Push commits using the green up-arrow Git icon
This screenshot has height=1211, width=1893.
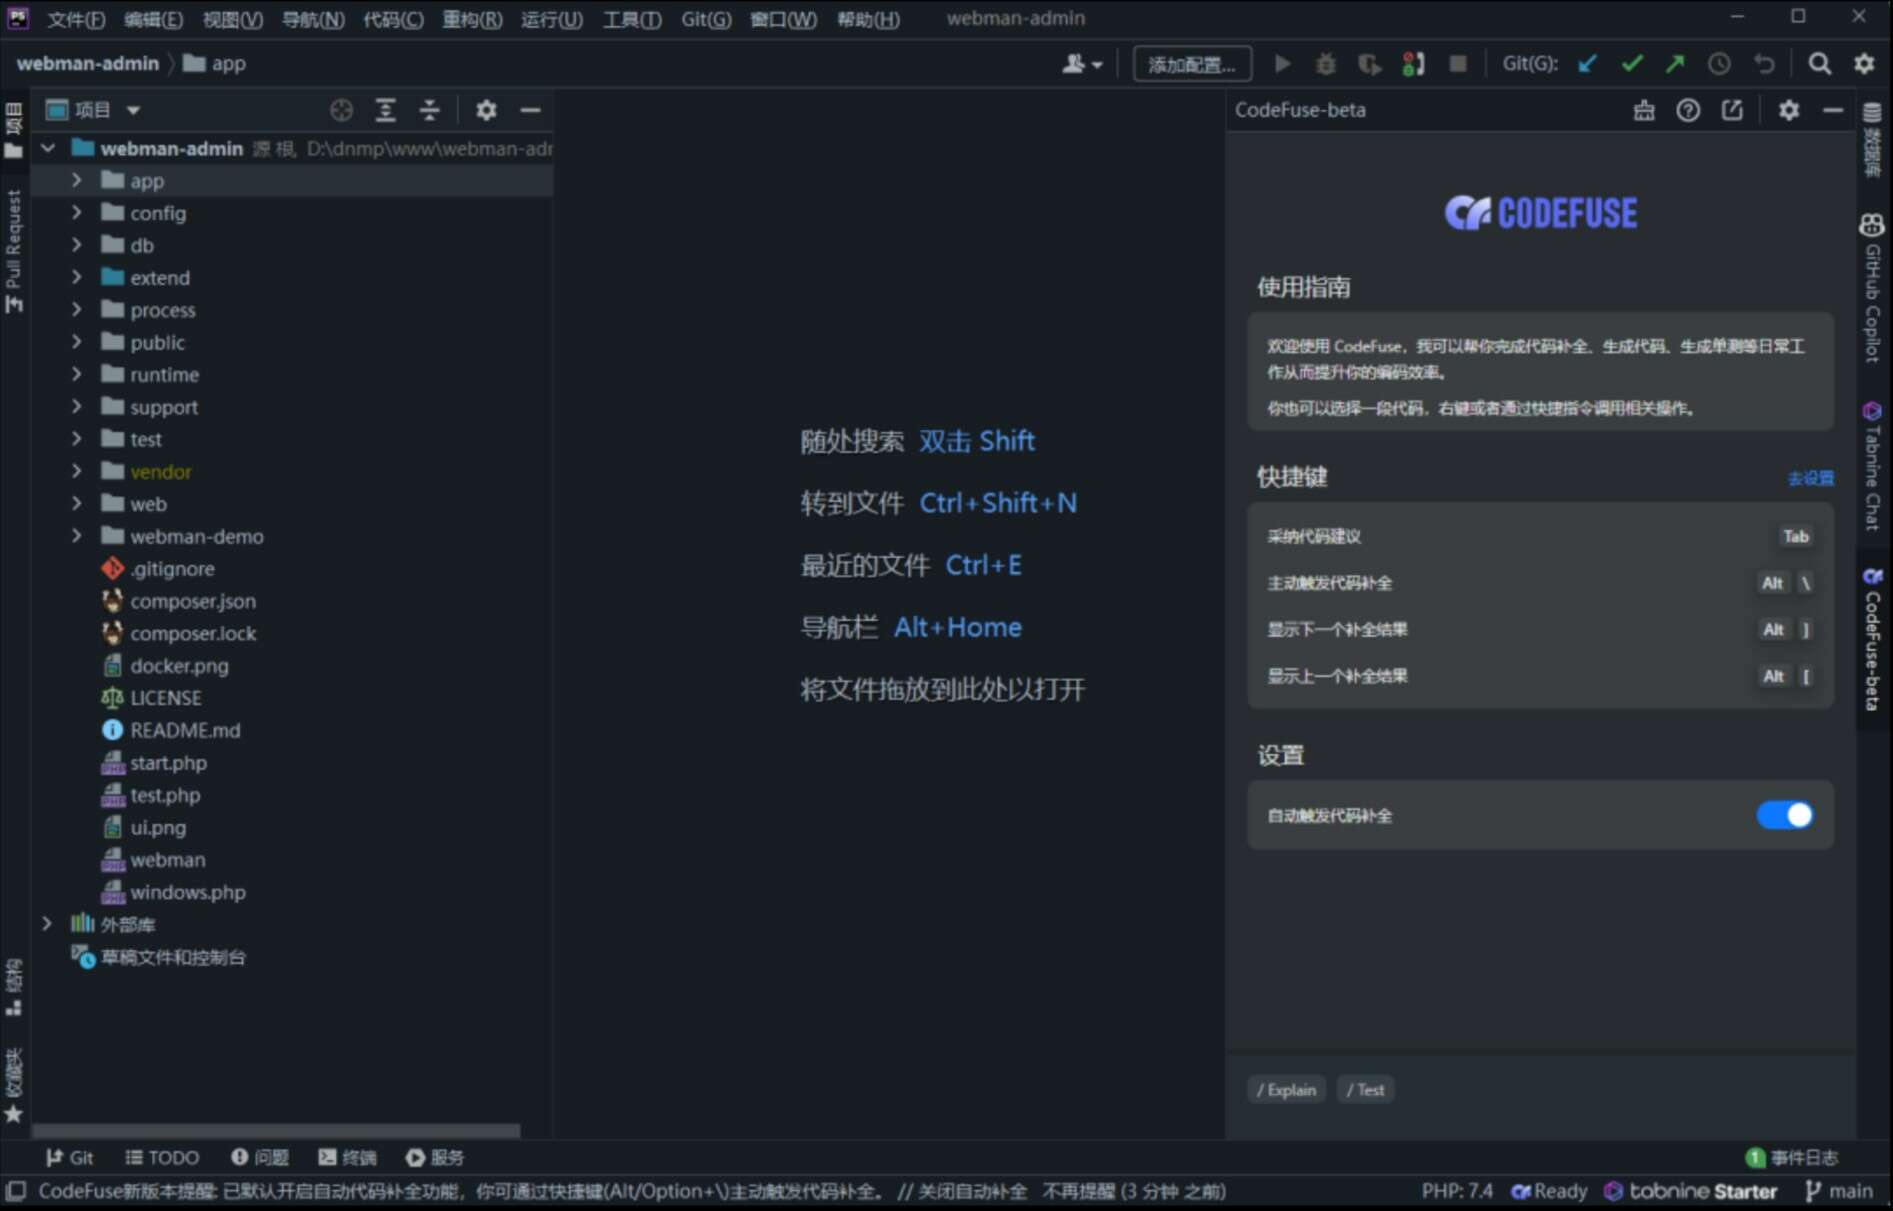[x=1673, y=63]
